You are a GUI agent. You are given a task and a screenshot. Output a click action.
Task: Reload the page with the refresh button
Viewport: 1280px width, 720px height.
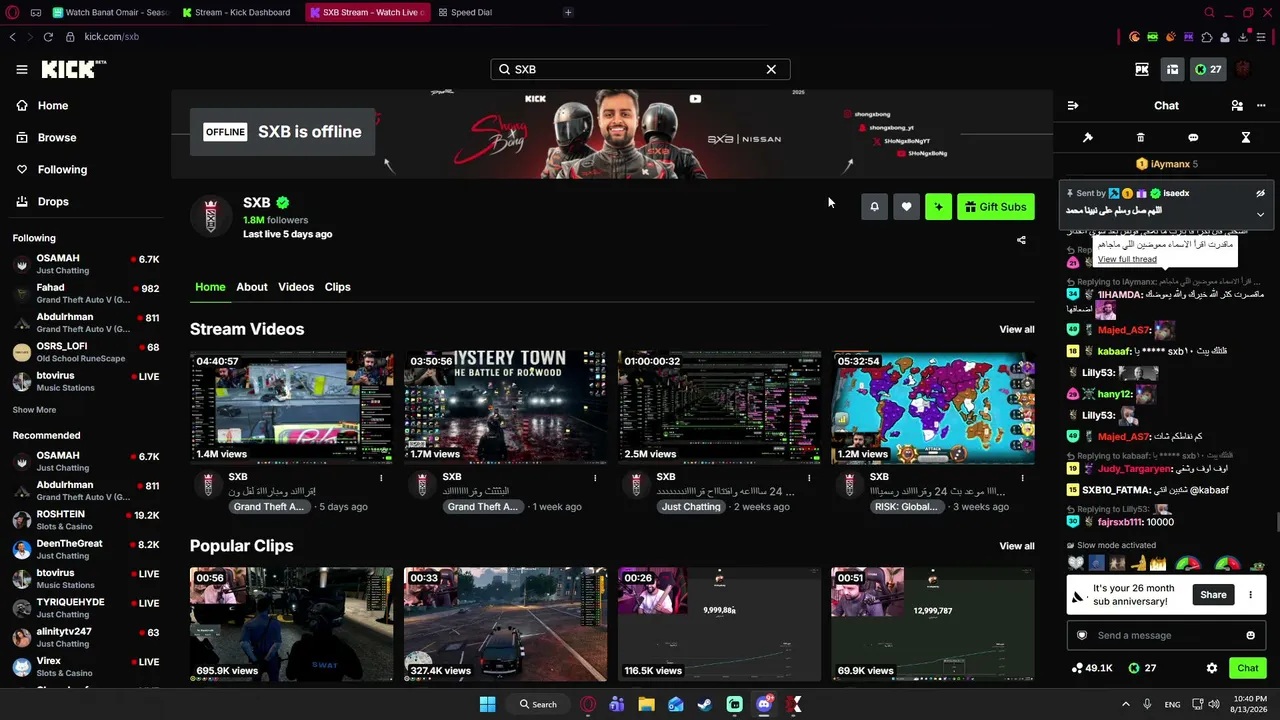[x=48, y=37]
